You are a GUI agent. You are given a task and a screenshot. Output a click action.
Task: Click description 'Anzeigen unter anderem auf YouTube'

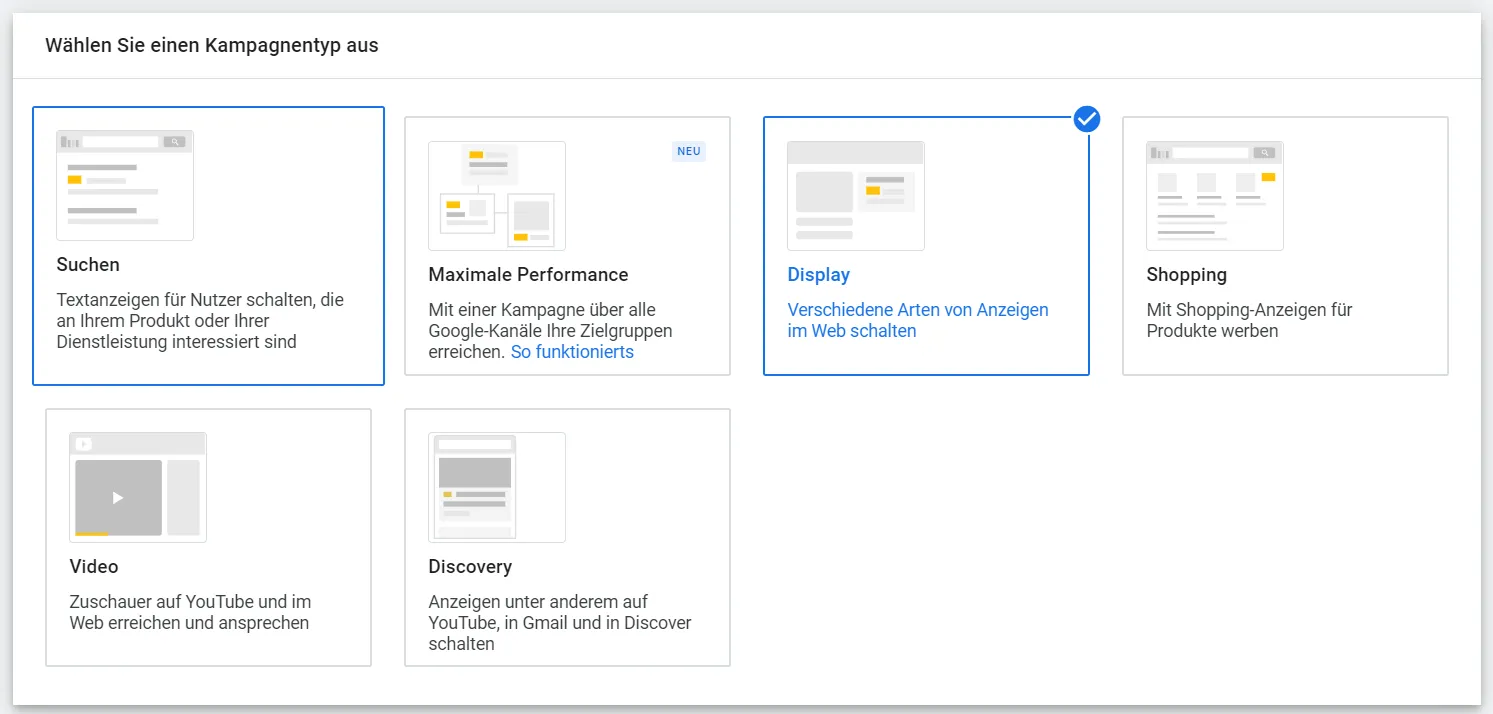point(560,623)
